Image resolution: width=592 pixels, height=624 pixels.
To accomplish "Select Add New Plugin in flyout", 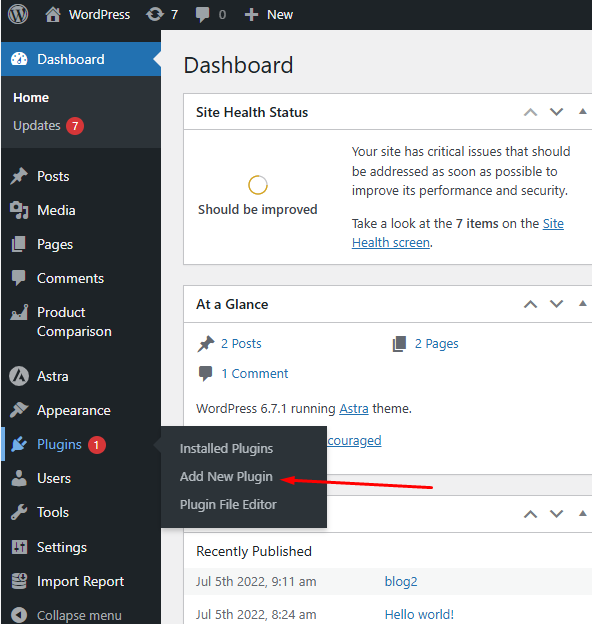I will pyautogui.click(x=226, y=476).
